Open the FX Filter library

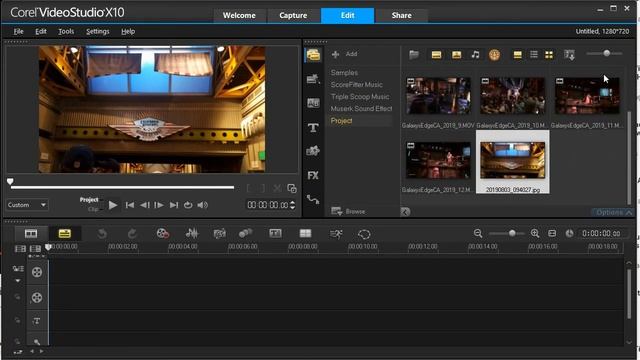pos(313,176)
